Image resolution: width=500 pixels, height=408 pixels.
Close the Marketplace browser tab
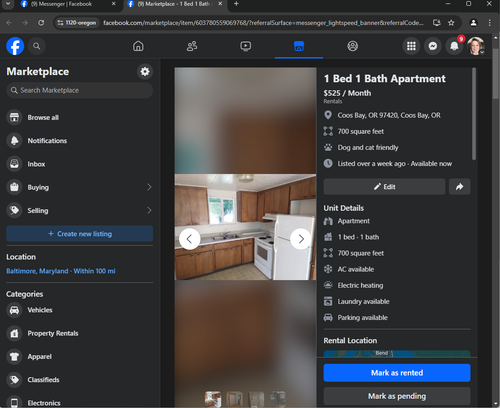coord(220,4)
